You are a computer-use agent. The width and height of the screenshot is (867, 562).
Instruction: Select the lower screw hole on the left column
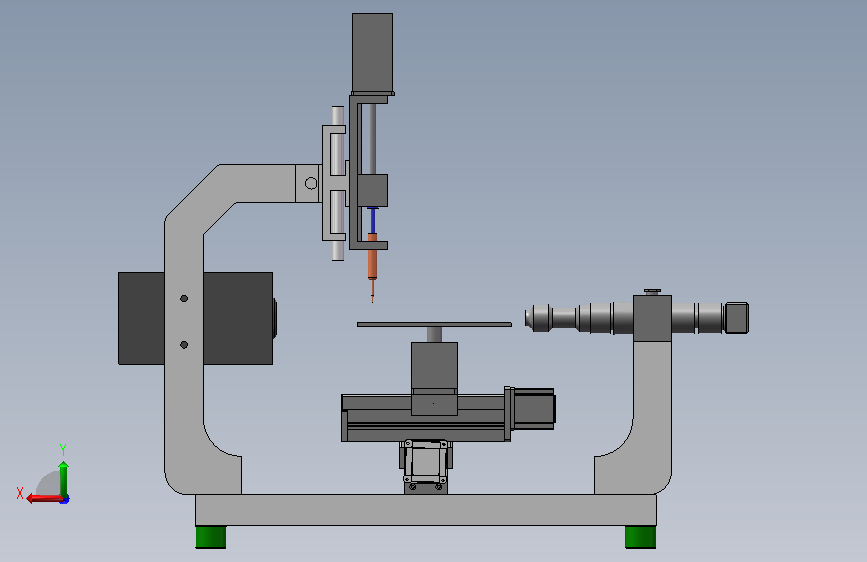184,345
